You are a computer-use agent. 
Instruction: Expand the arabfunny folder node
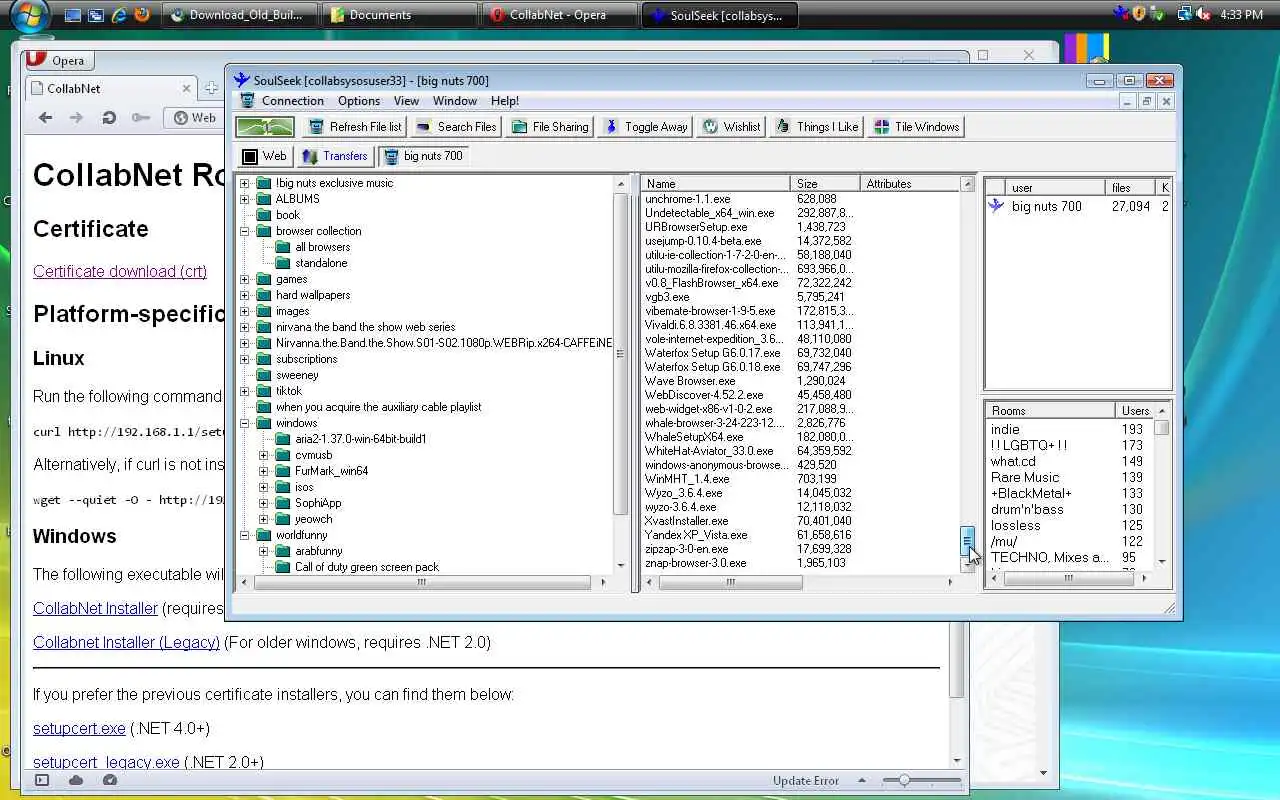[264, 551]
